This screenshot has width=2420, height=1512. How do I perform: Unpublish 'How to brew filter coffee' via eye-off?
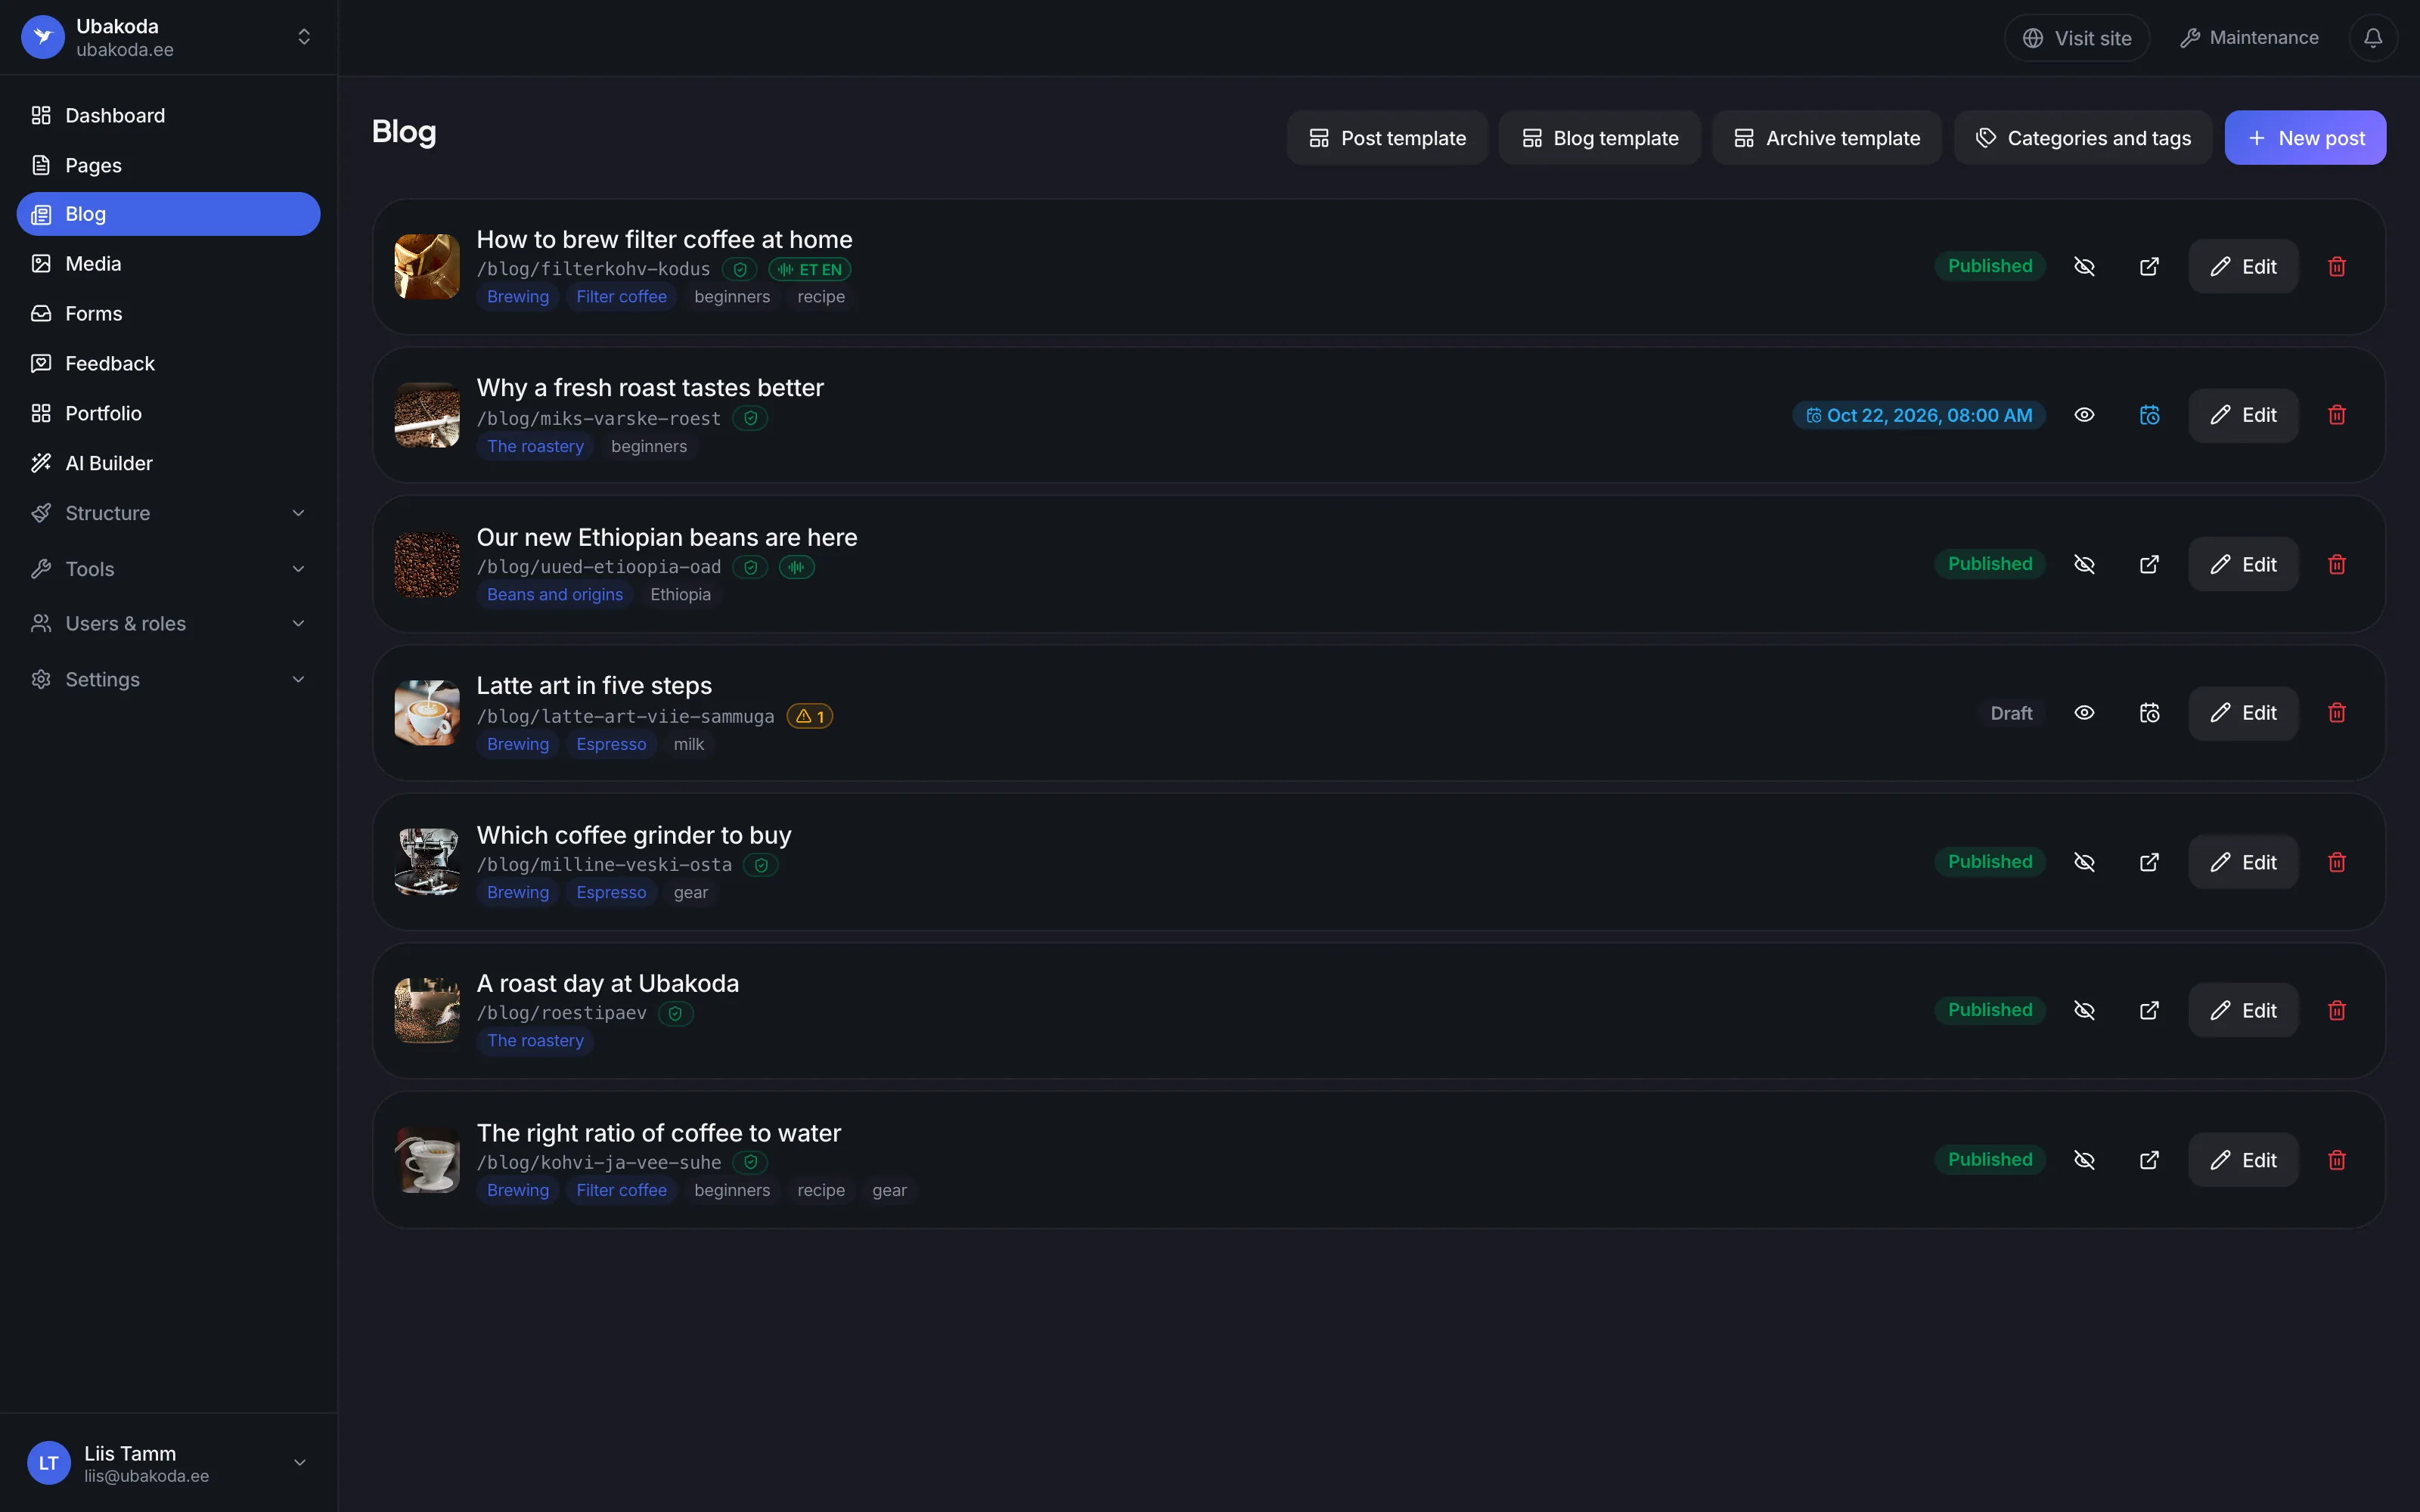(2084, 266)
